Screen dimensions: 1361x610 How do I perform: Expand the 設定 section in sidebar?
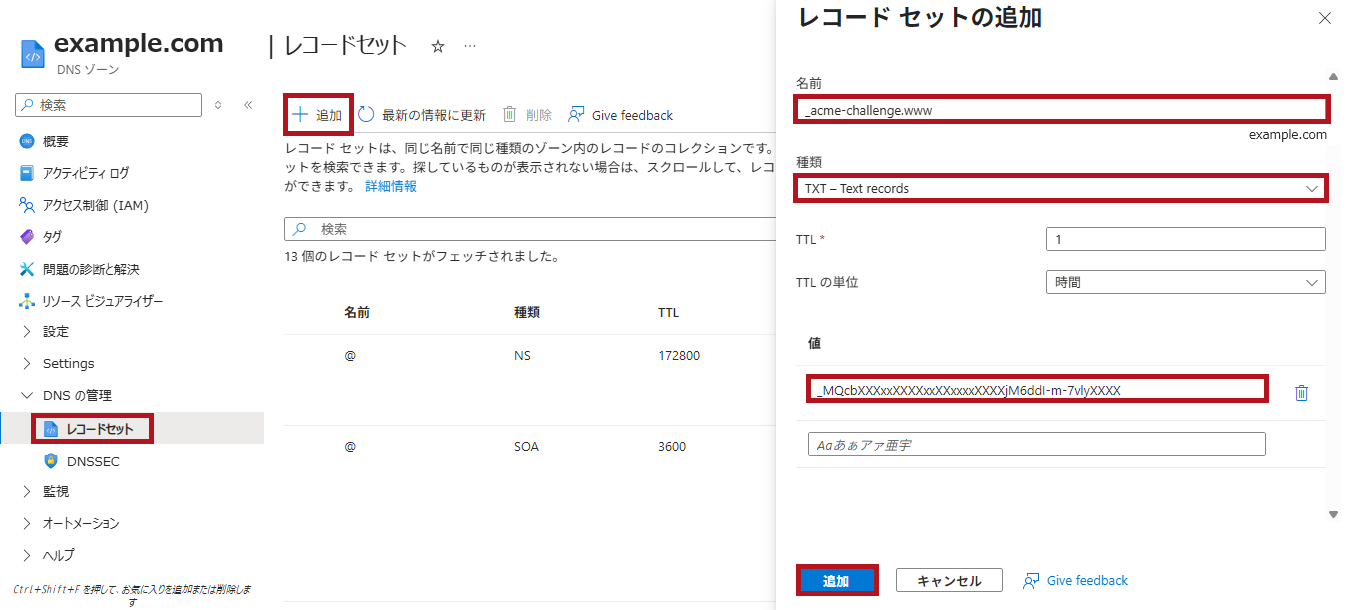(x=27, y=332)
